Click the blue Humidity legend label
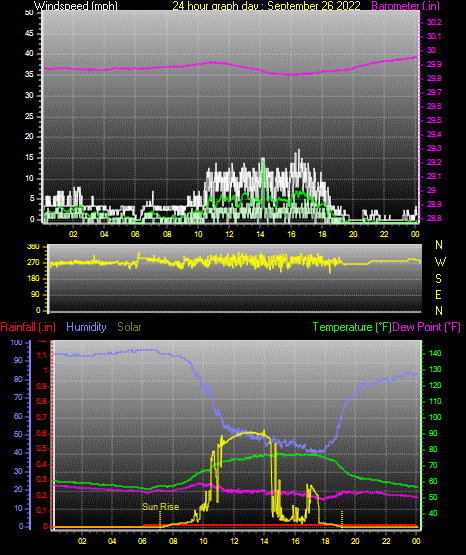The width and height of the screenshot is (466, 555). [86, 327]
